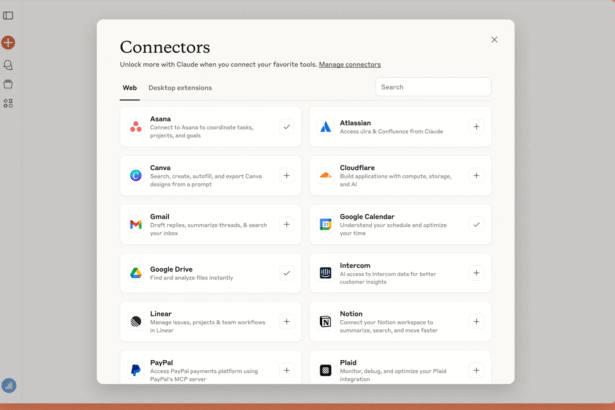Add the Linear connector with plus button
Viewport: 615px width, 410px height.
[x=286, y=322]
